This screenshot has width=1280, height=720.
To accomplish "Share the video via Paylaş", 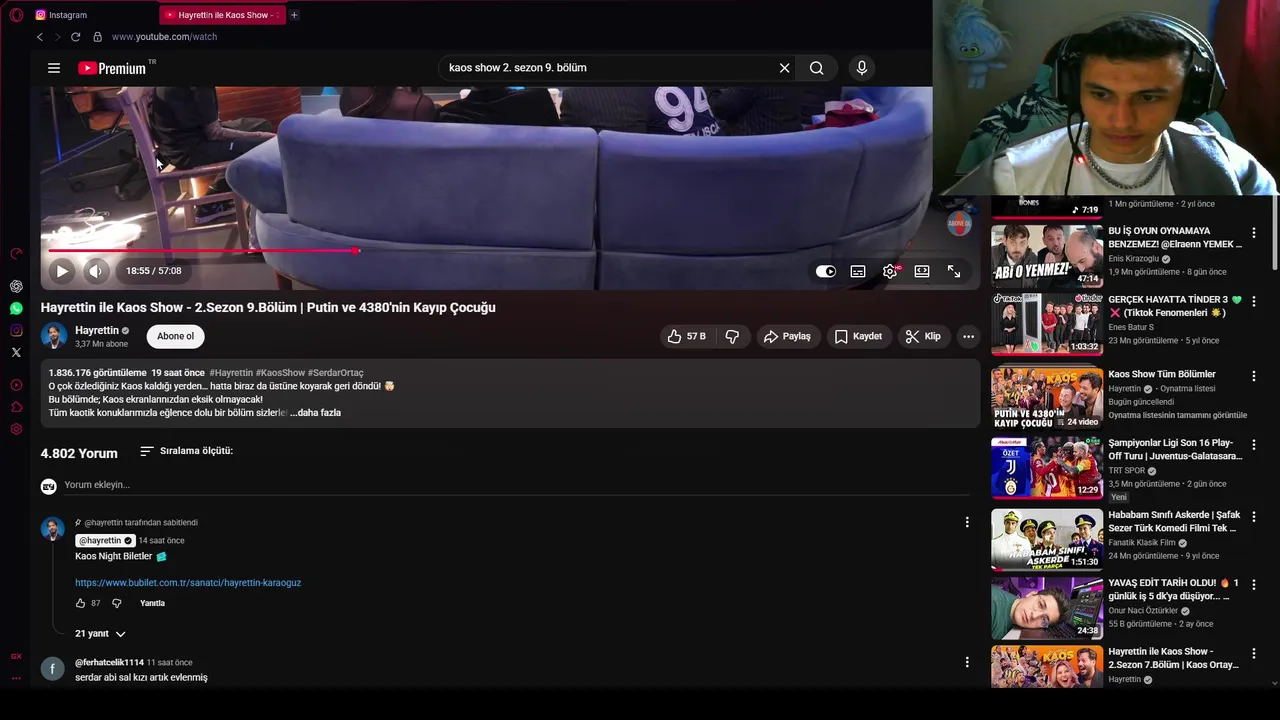I will [787, 336].
